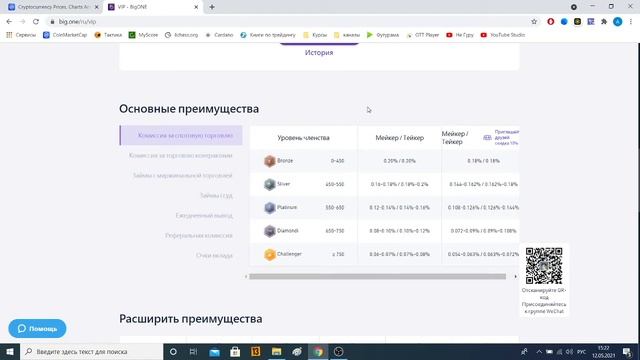Viewport: 640px width, 360px height.
Task: Click the Silver level badge icon
Action: click(x=269, y=184)
